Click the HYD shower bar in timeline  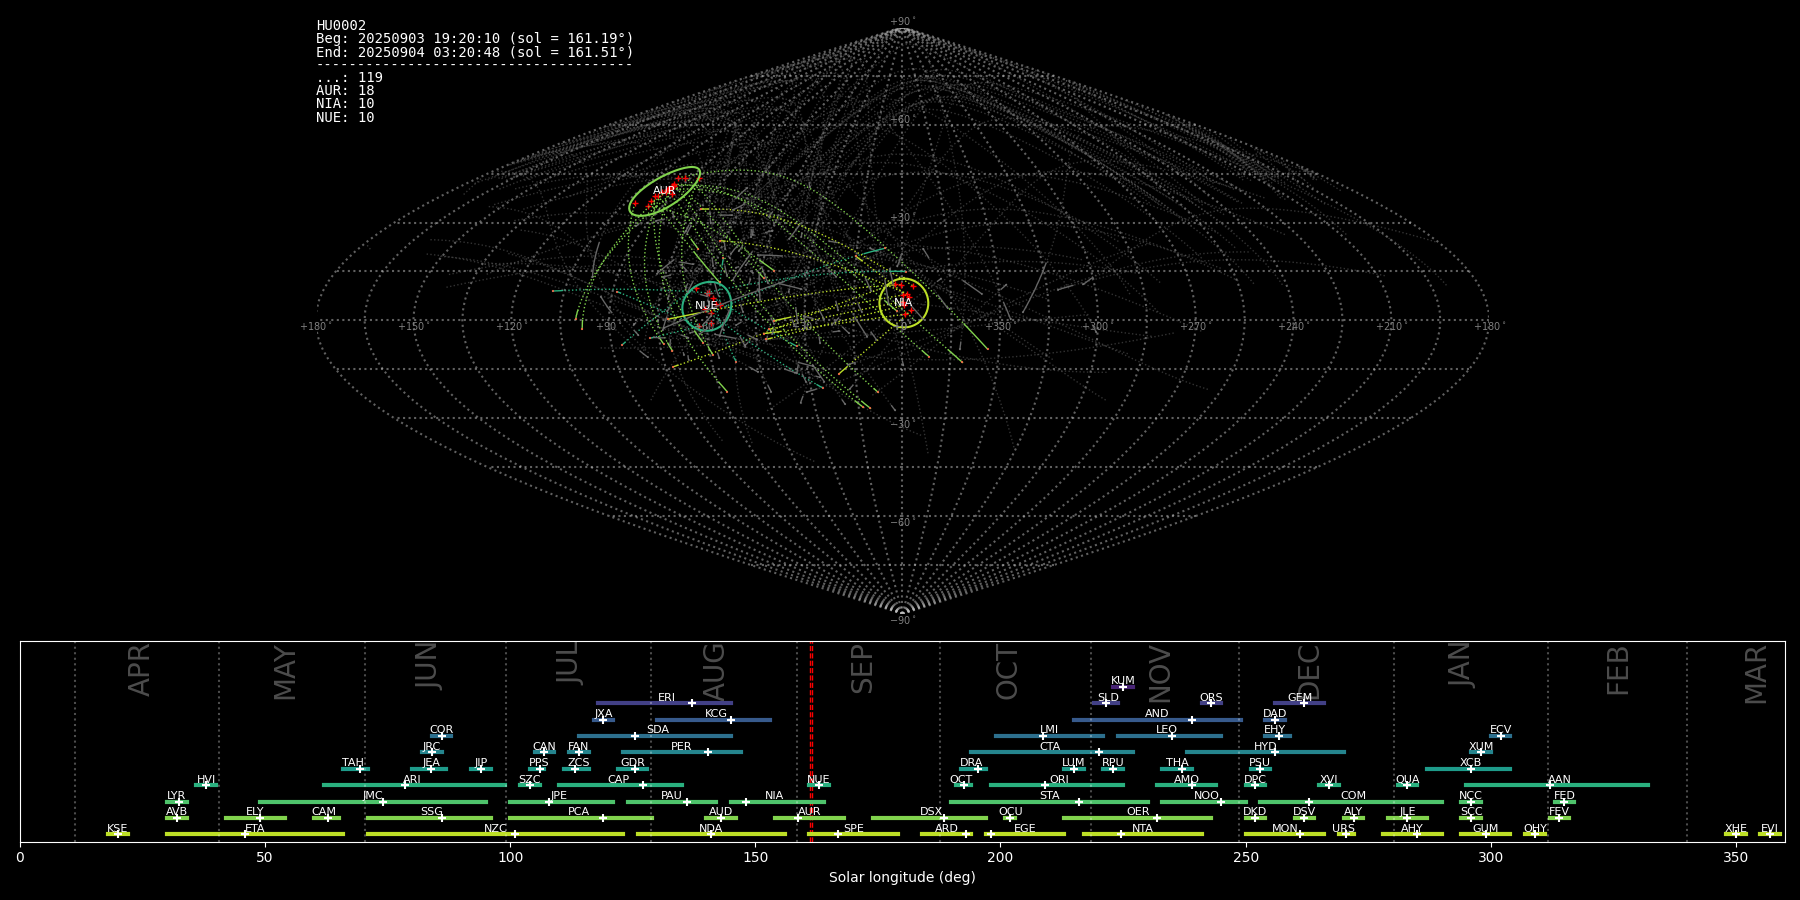point(1265,752)
